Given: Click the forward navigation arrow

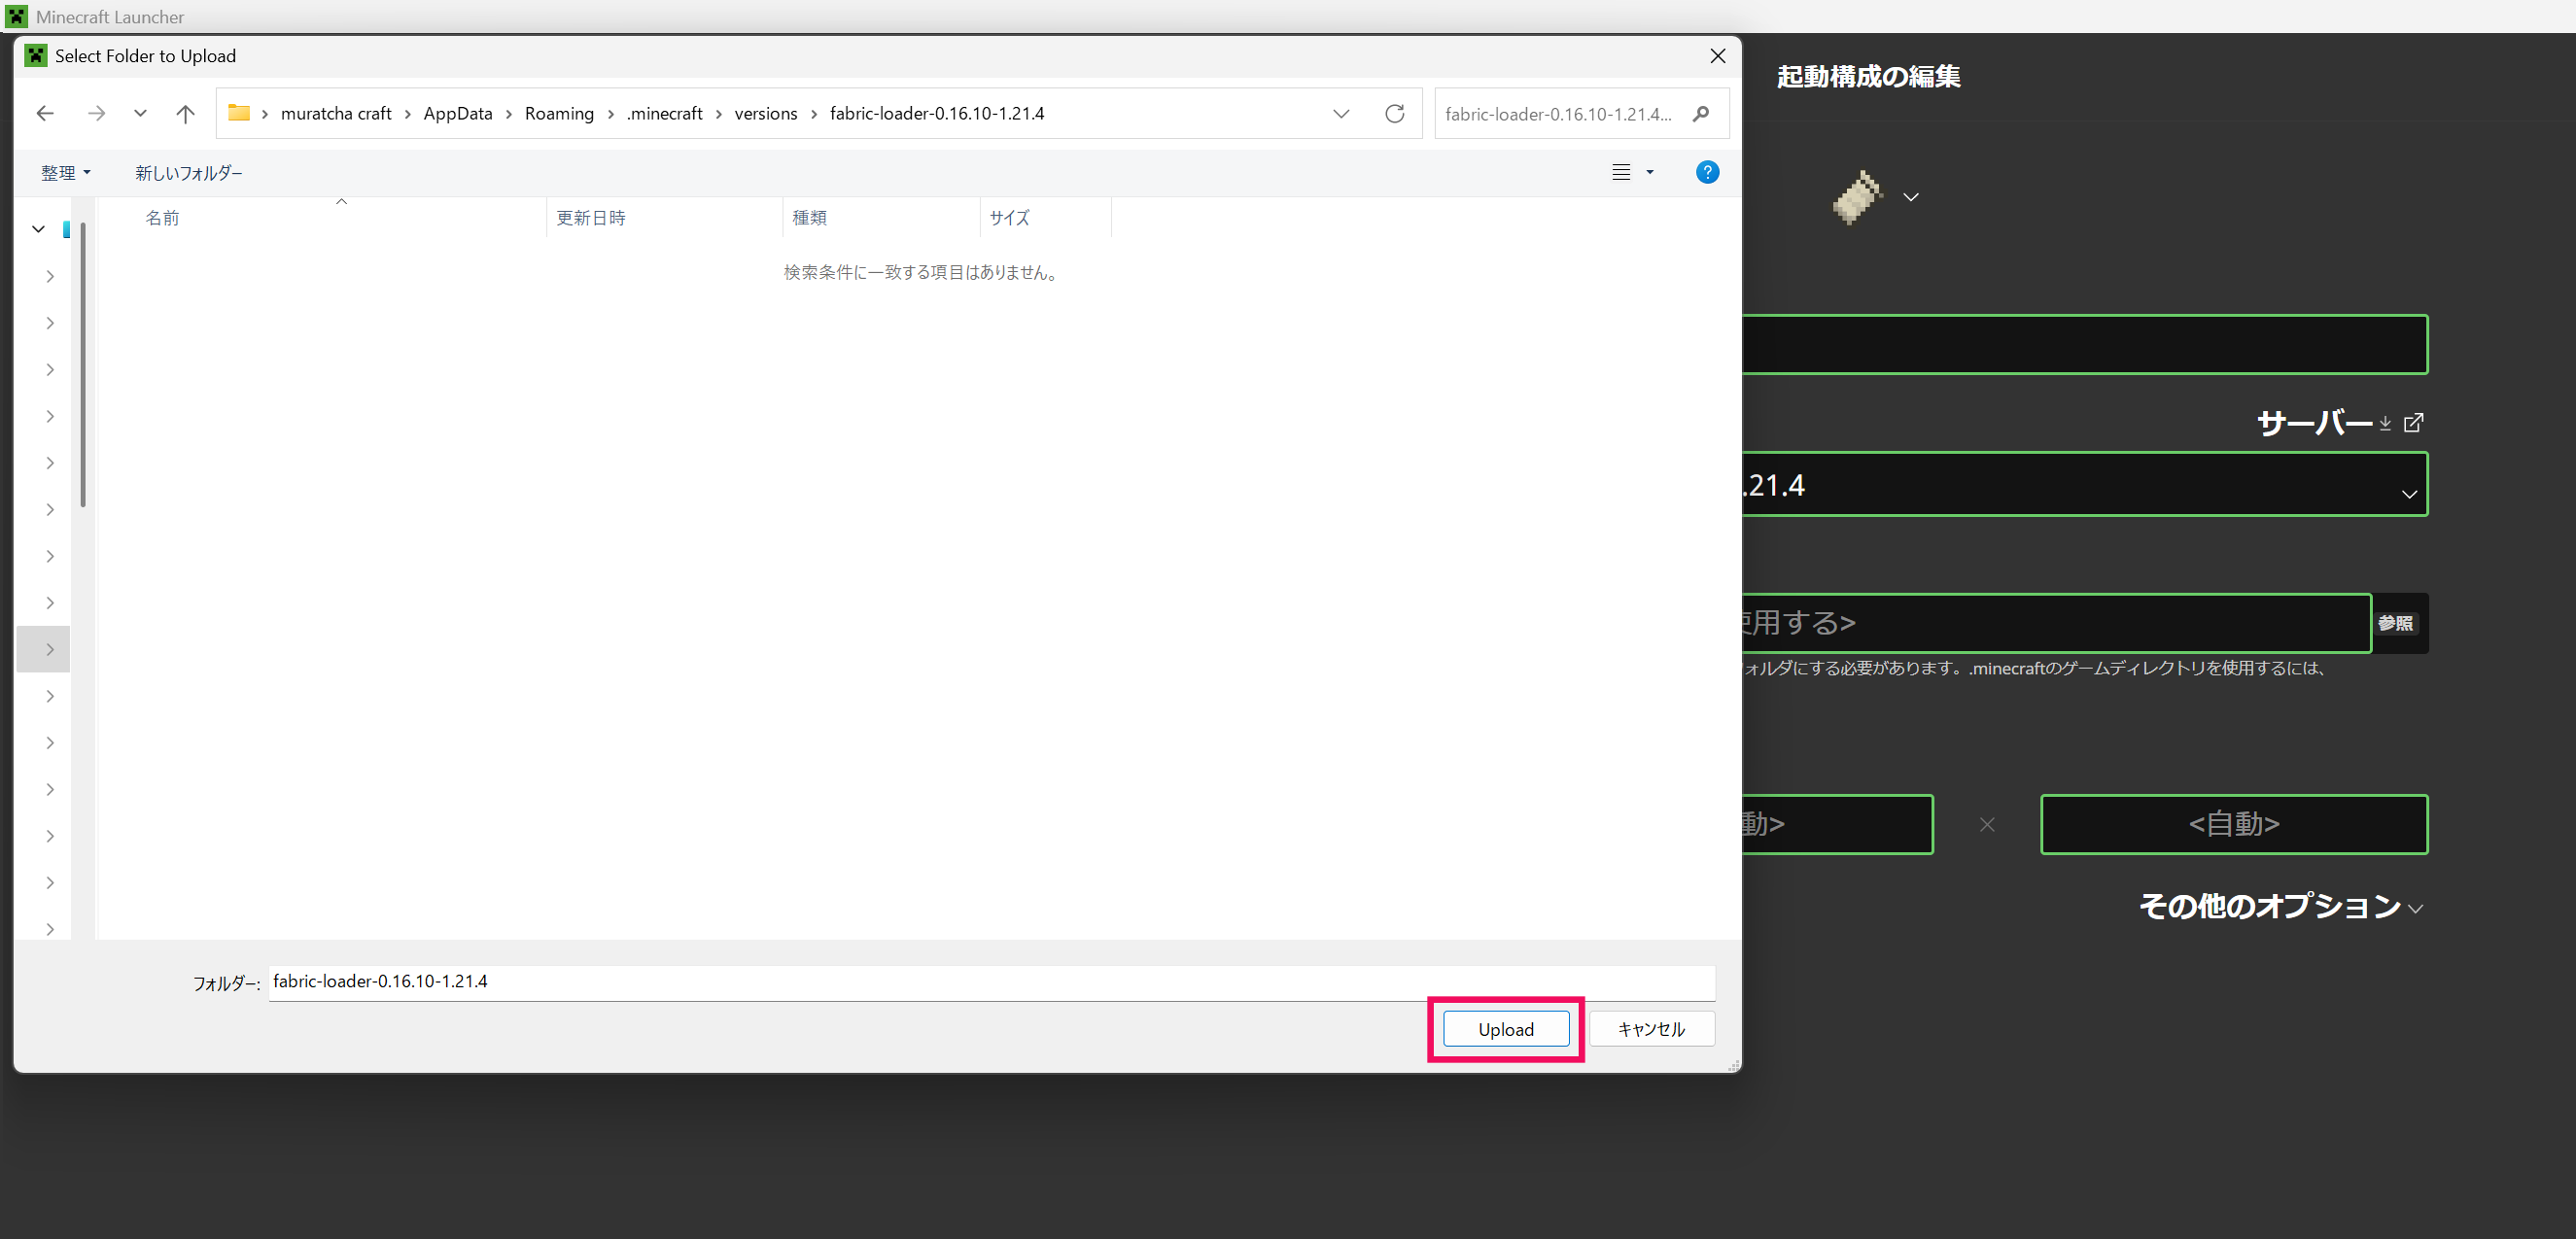Looking at the screenshot, I should [x=96, y=113].
